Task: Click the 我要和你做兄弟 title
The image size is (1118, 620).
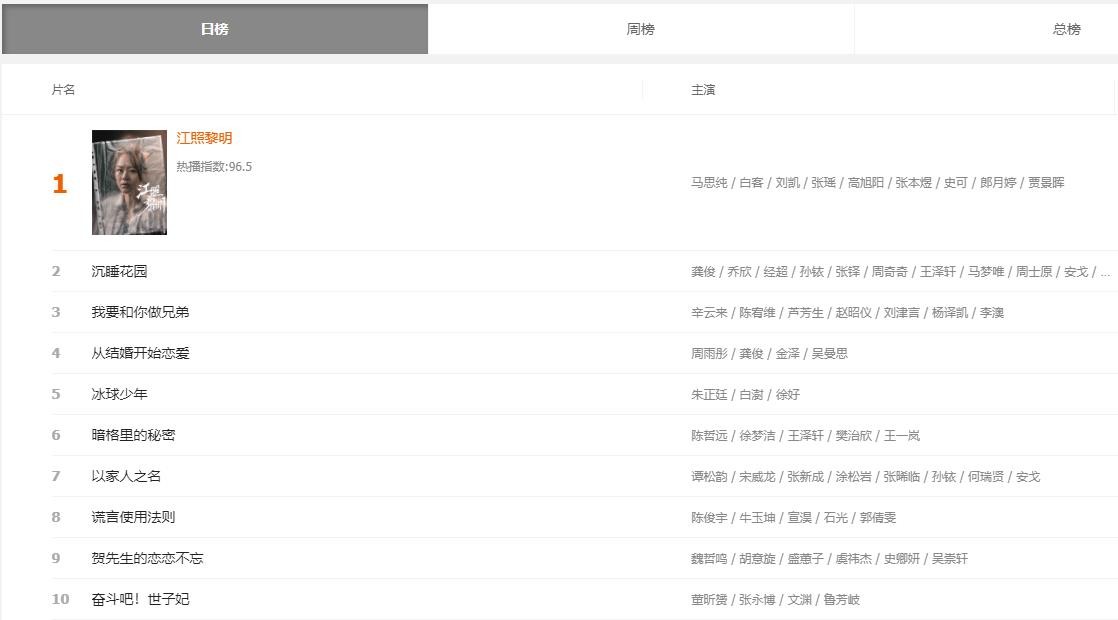Action: coord(140,312)
